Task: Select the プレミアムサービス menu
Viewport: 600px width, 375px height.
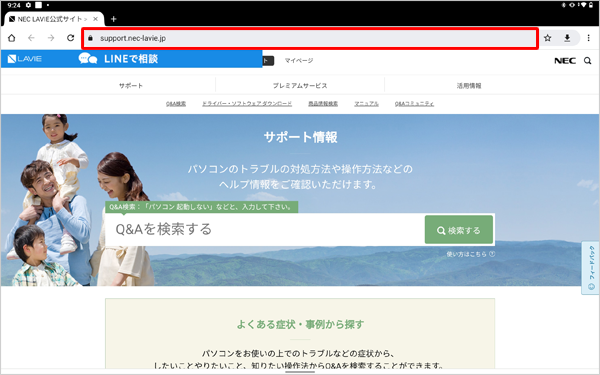Action: click(300, 85)
